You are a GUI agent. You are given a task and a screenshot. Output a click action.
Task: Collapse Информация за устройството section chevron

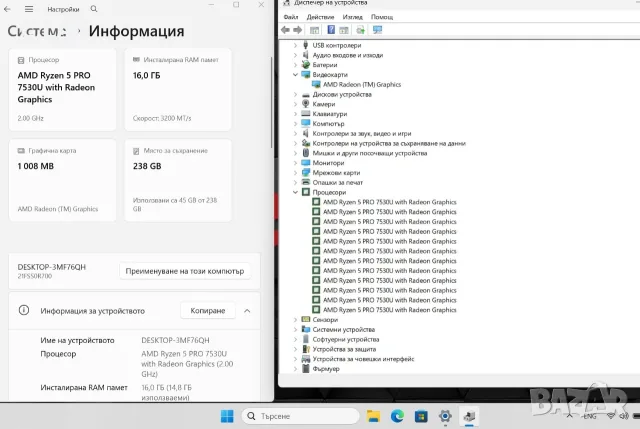pos(247,311)
